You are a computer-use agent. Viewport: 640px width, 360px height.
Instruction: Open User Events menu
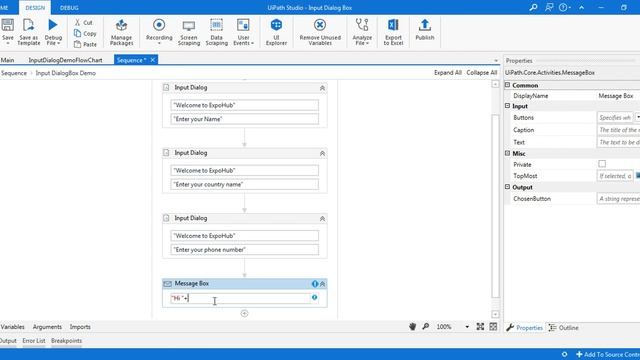(243, 32)
